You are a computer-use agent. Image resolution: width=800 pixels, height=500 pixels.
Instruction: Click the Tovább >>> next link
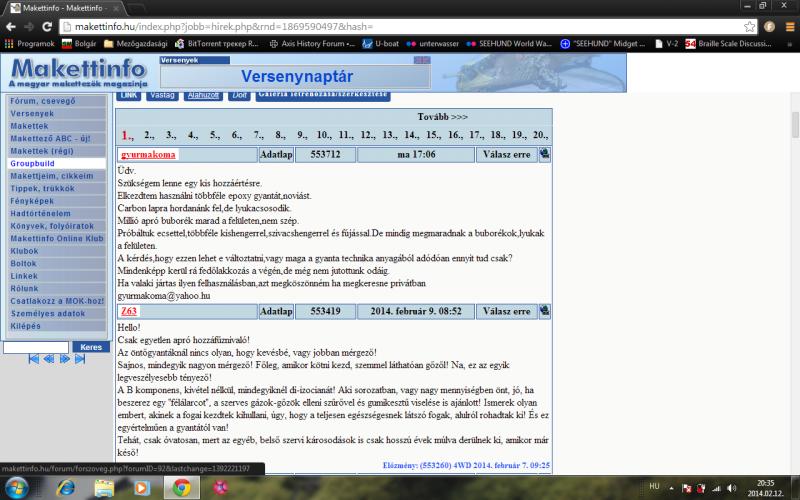click(x=442, y=117)
